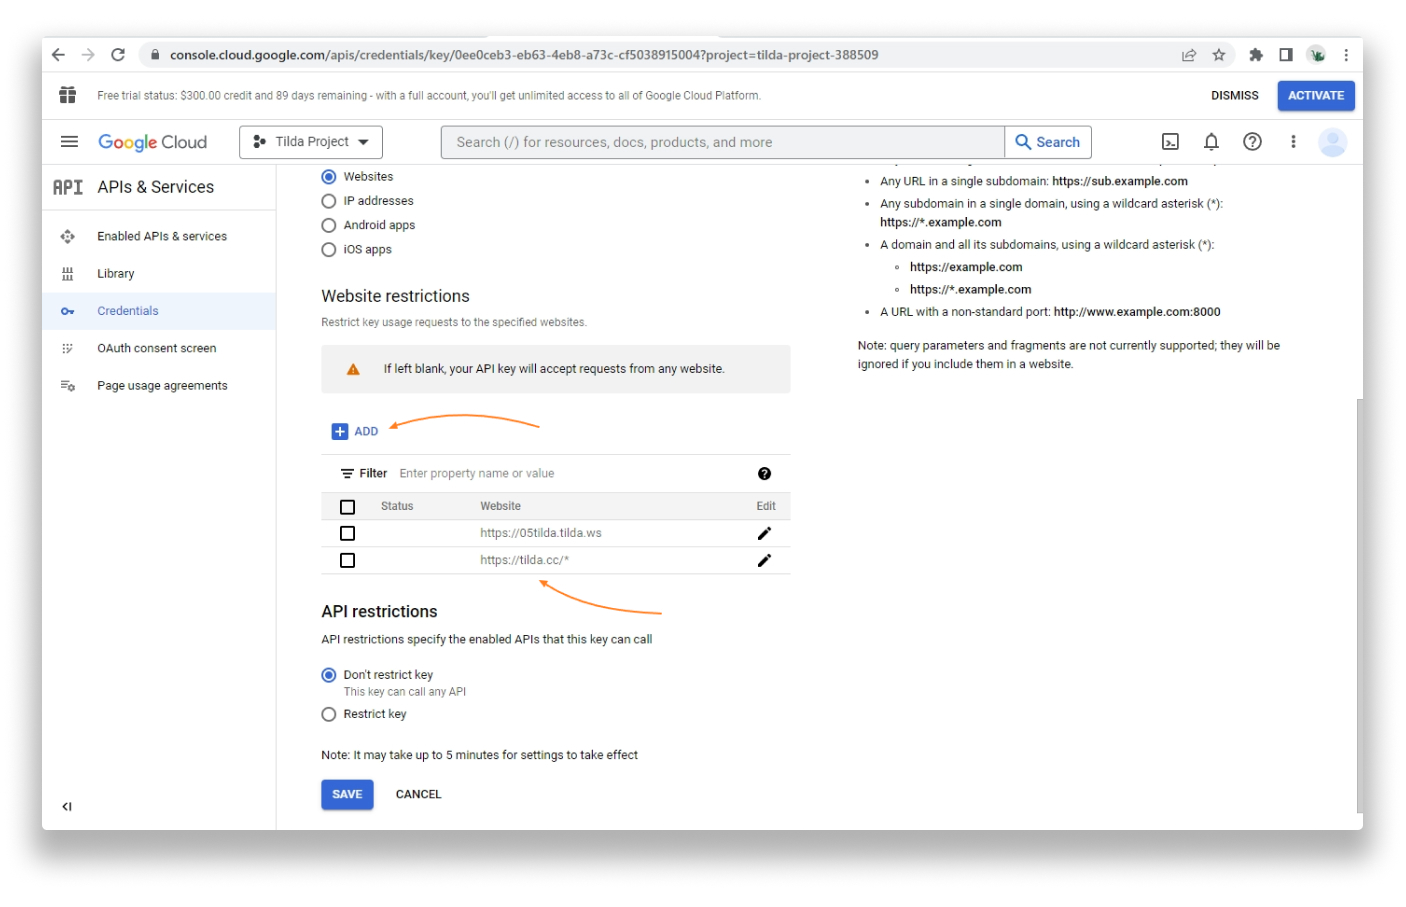The width and height of the screenshot is (1406, 907).
Task: Reload the page with refresh icon
Action: (118, 55)
